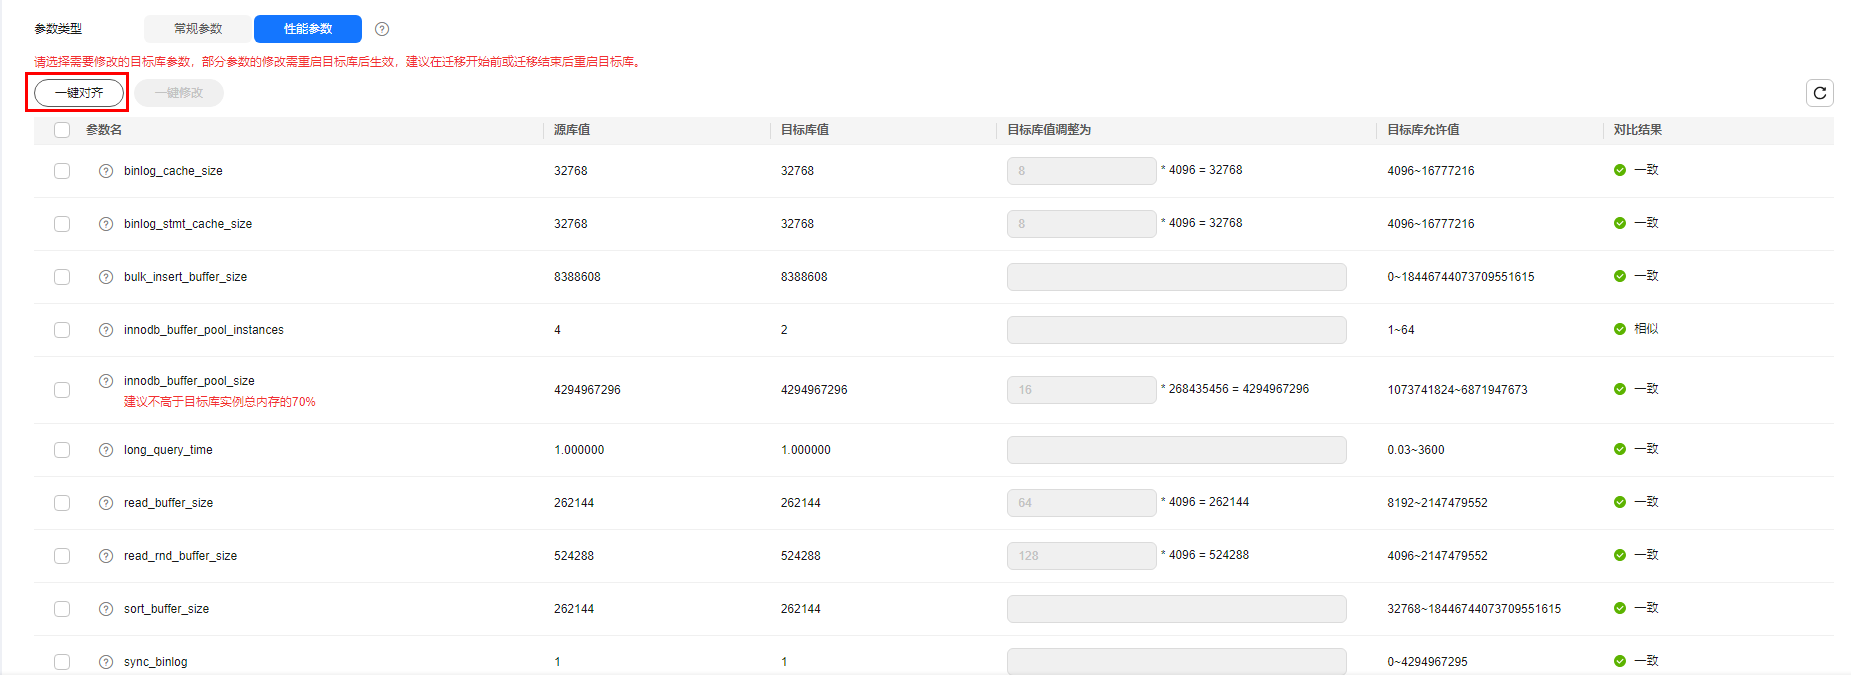This screenshot has width=1851, height=685.
Task: Check the sort_buffer_size row checkbox
Action: [x=62, y=609]
